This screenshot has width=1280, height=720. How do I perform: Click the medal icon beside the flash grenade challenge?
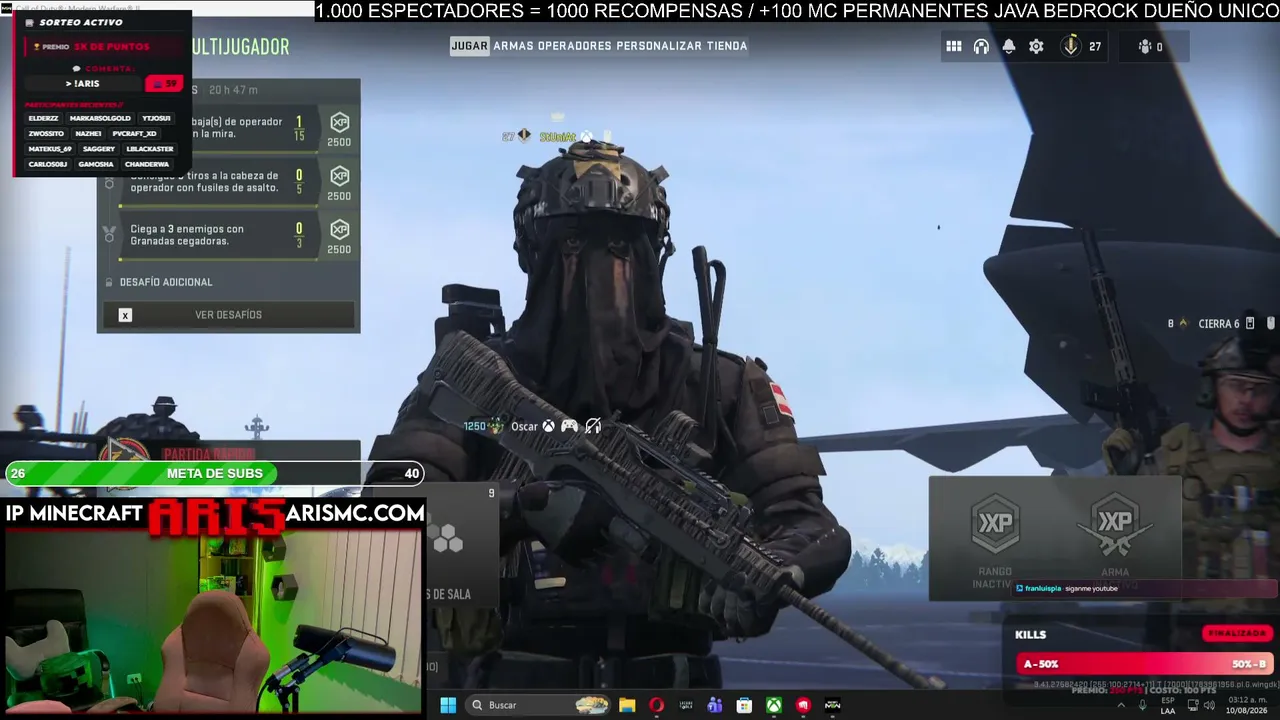(110, 234)
